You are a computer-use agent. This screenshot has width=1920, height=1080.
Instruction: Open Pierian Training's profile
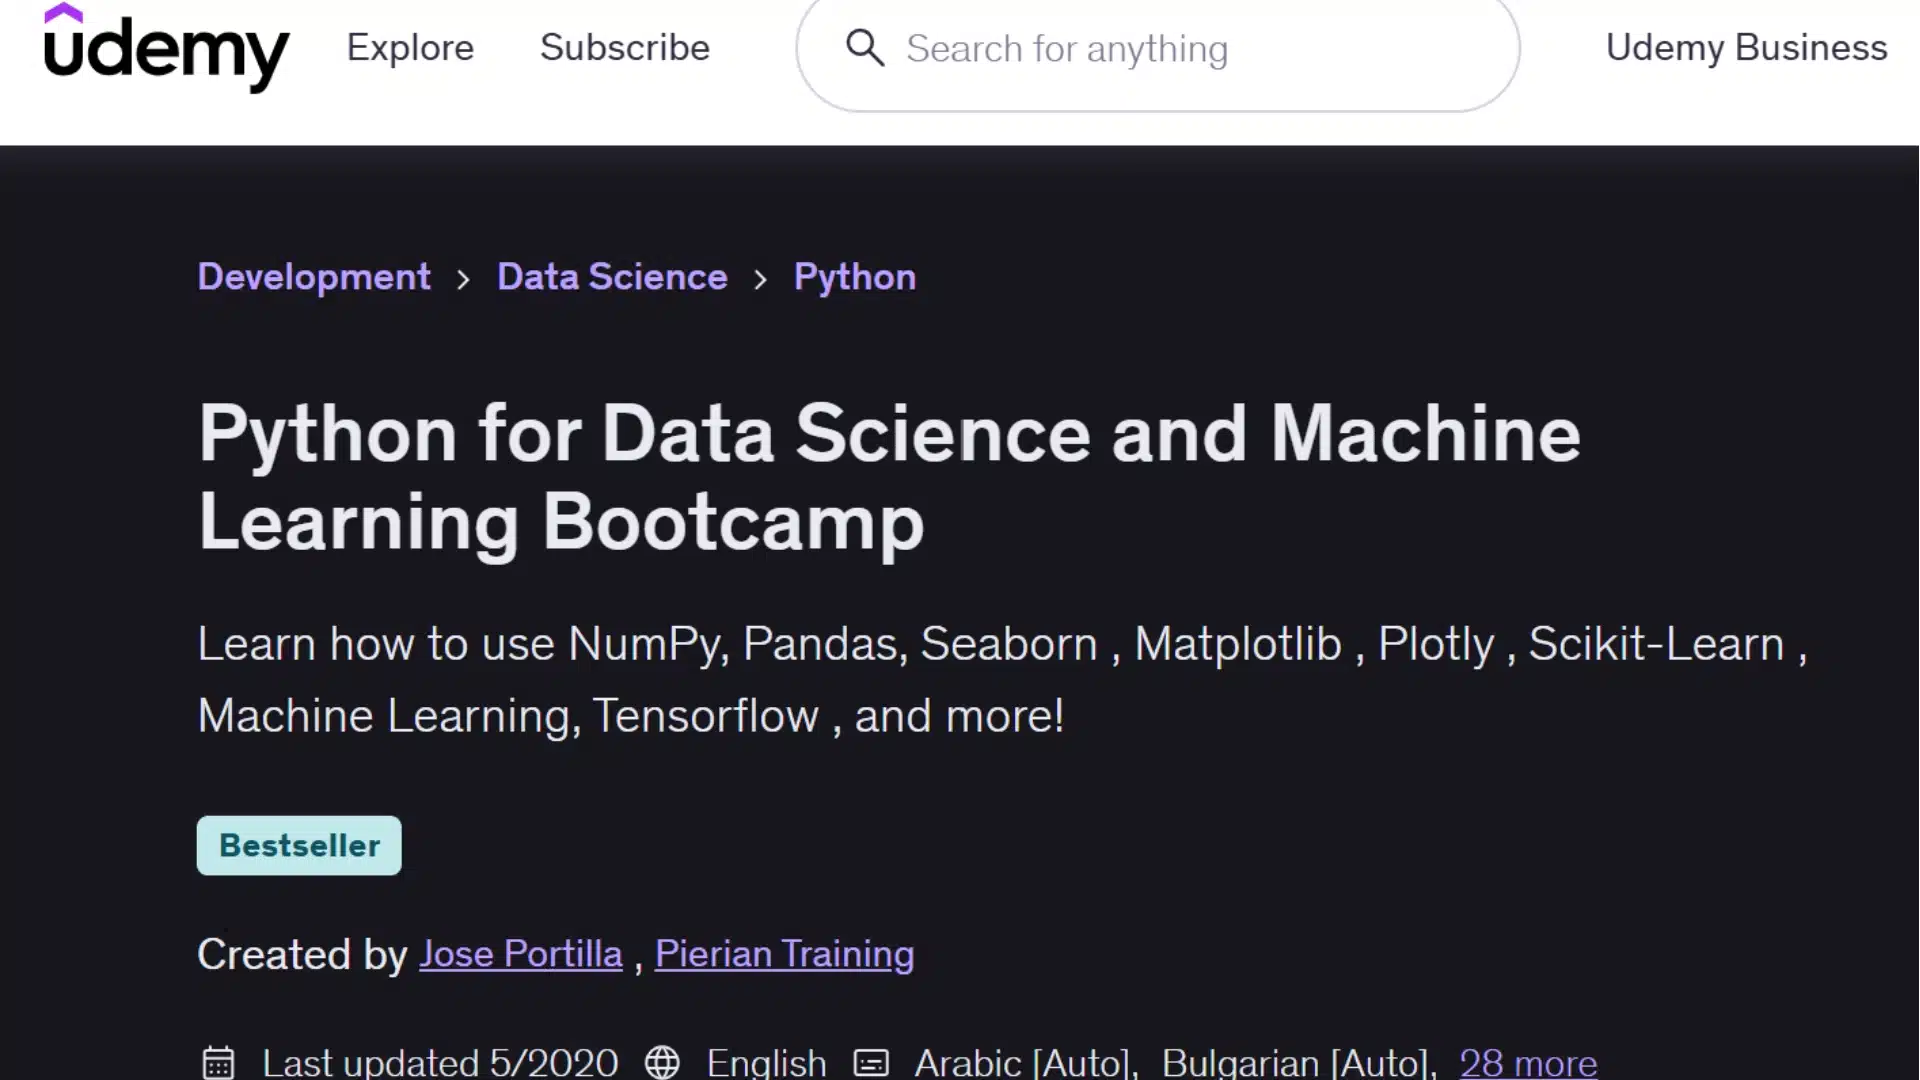[785, 954]
